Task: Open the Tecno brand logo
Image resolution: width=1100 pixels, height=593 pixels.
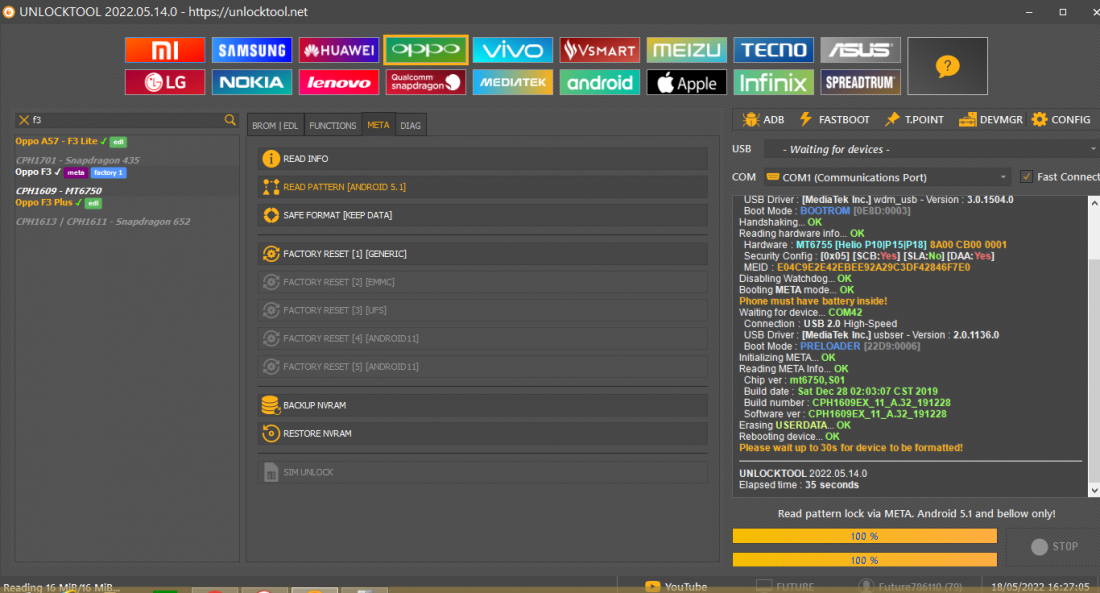Action: click(774, 50)
